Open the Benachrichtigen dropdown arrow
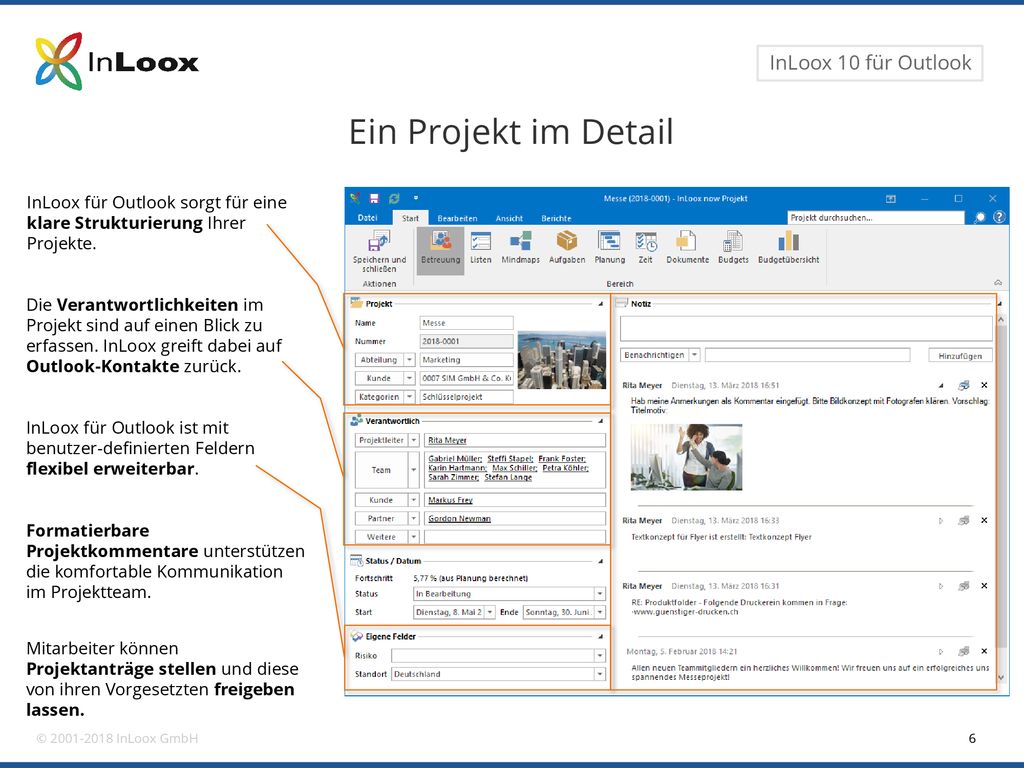The height and width of the screenshot is (768, 1024). [695, 355]
